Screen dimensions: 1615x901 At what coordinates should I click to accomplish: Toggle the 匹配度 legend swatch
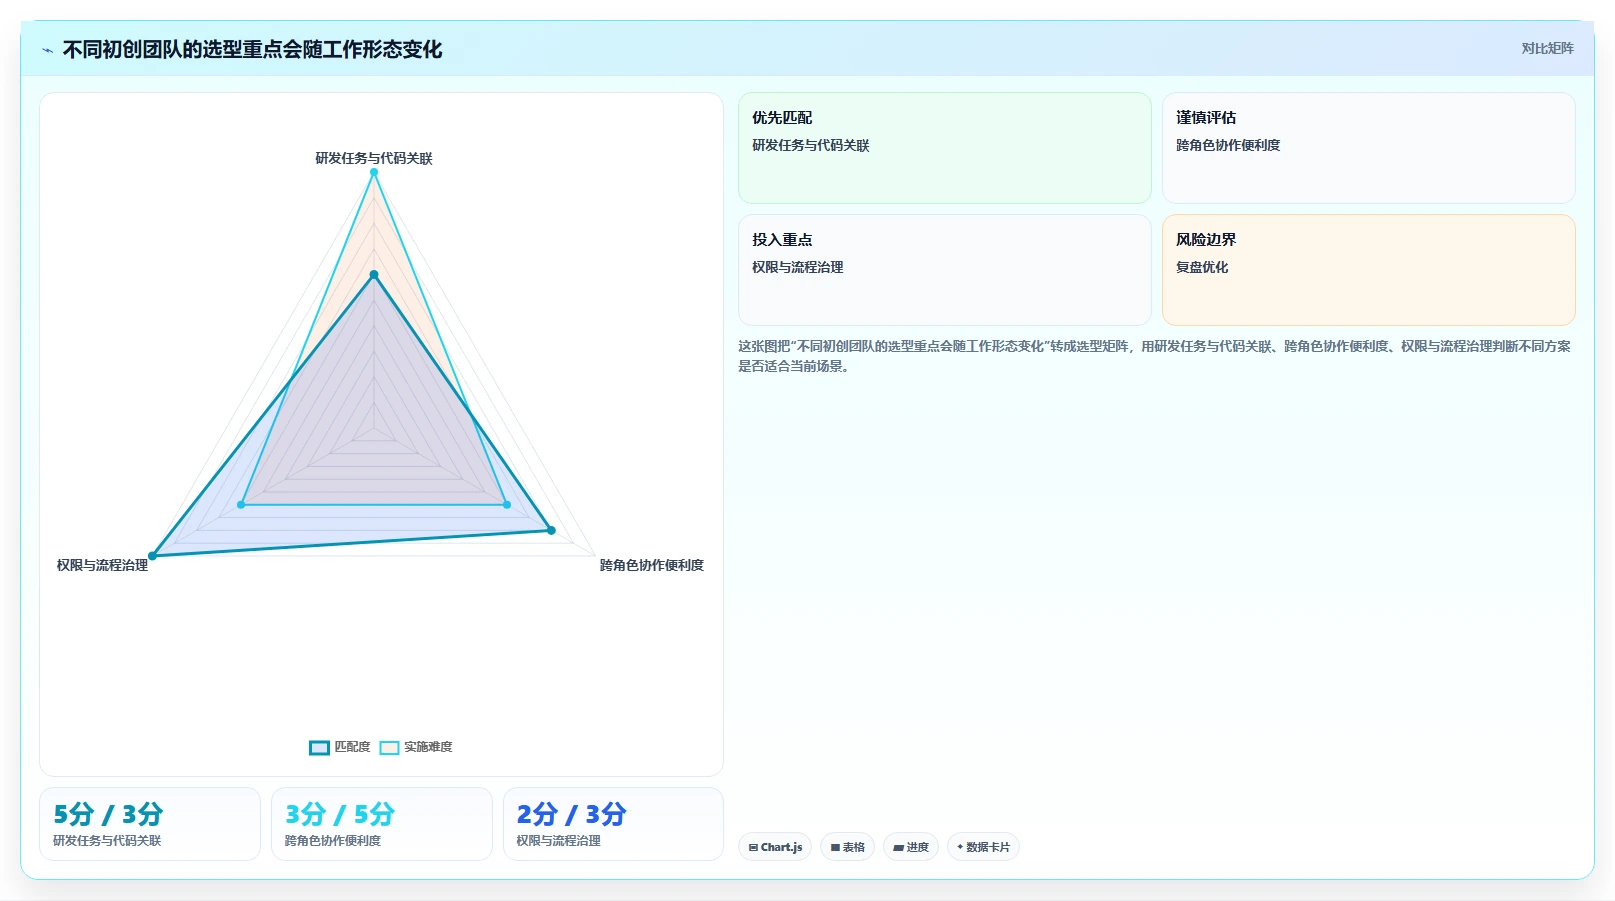[x=319, y=747]
